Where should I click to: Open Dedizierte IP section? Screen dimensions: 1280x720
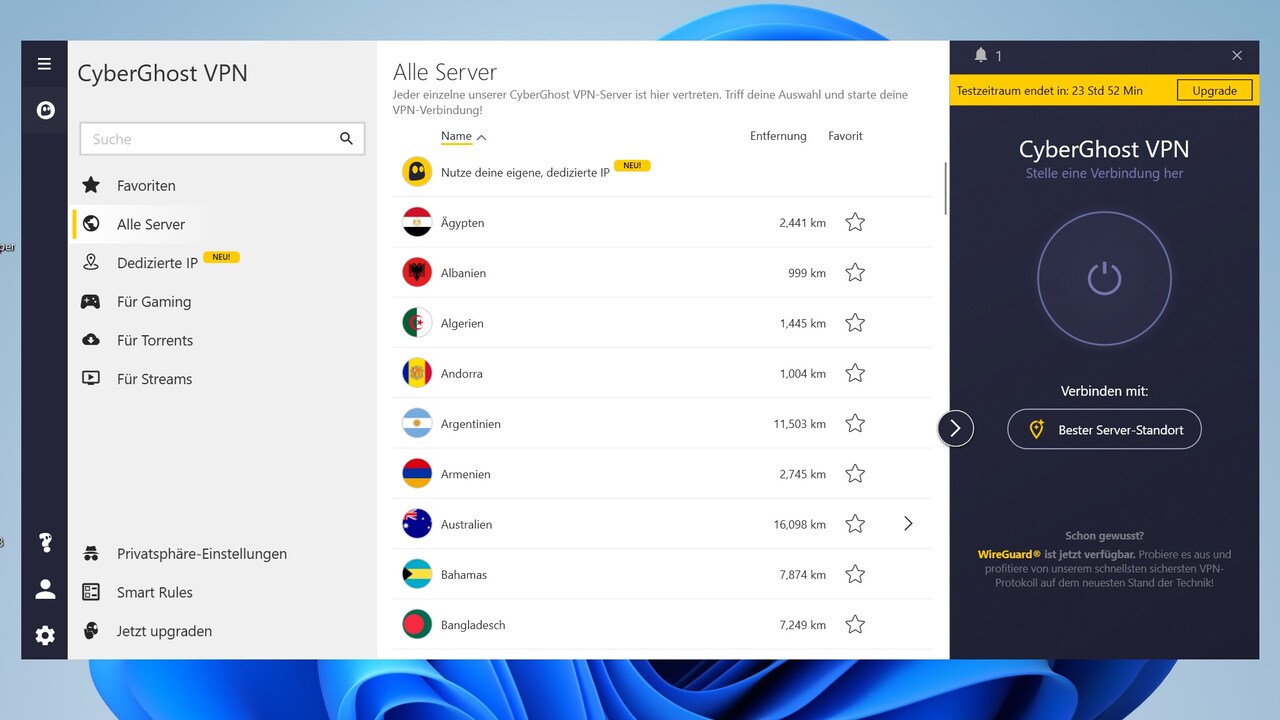157,263
